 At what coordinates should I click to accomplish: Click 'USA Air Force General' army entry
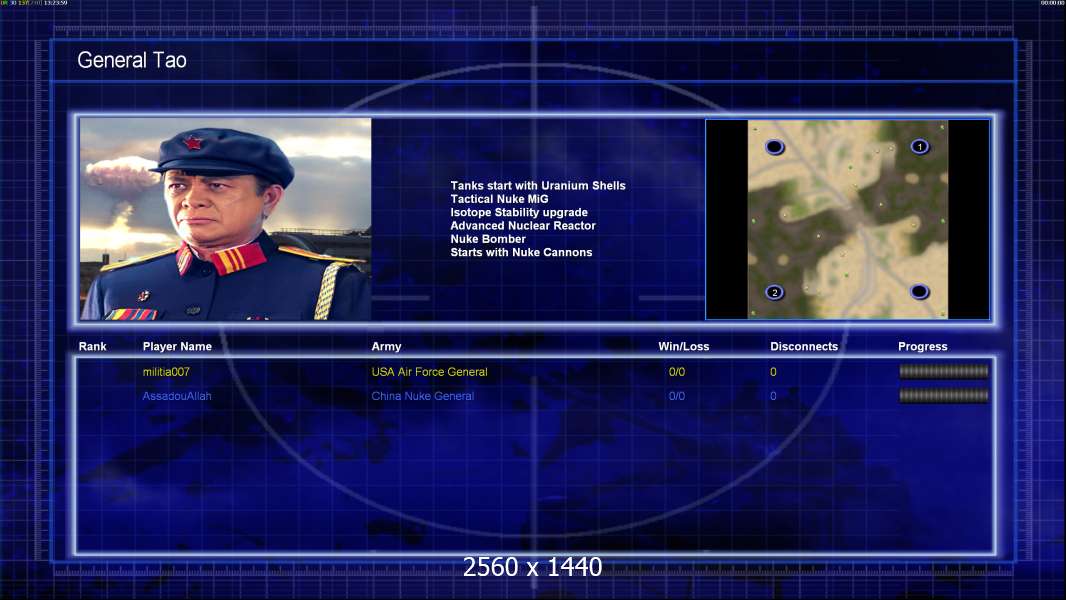429,372
